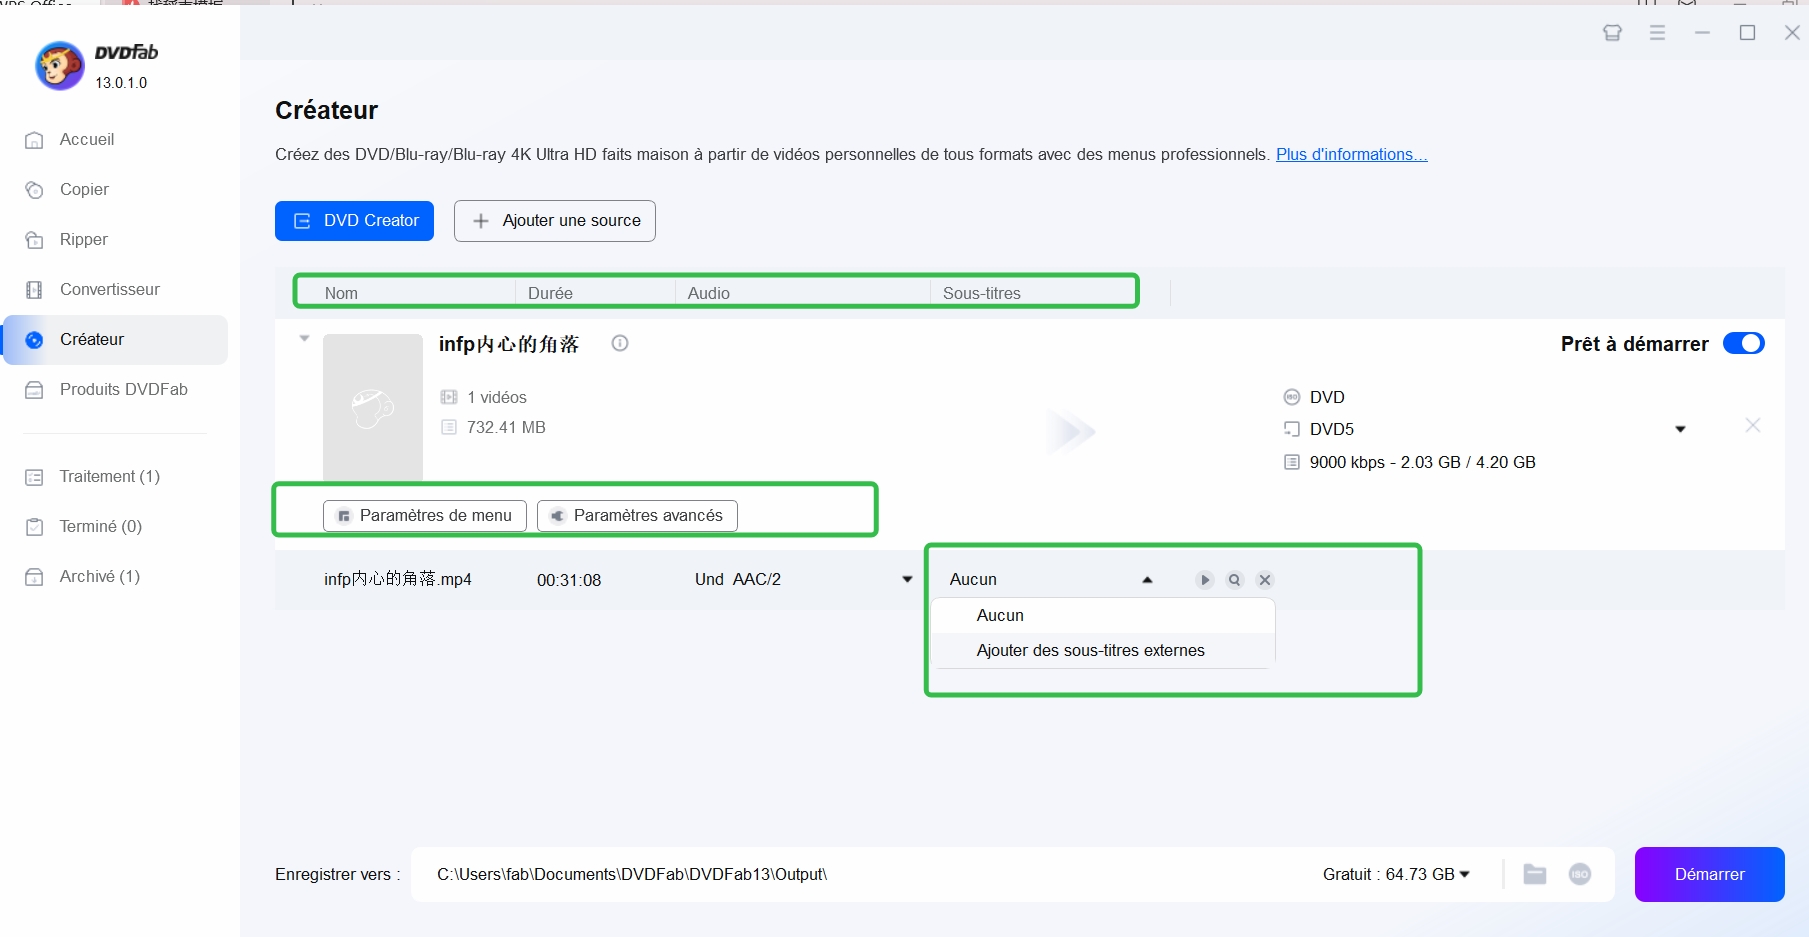Click the Durée column header
The width and height of the screenshot is (1809, 937).
(x=550, y=294)
